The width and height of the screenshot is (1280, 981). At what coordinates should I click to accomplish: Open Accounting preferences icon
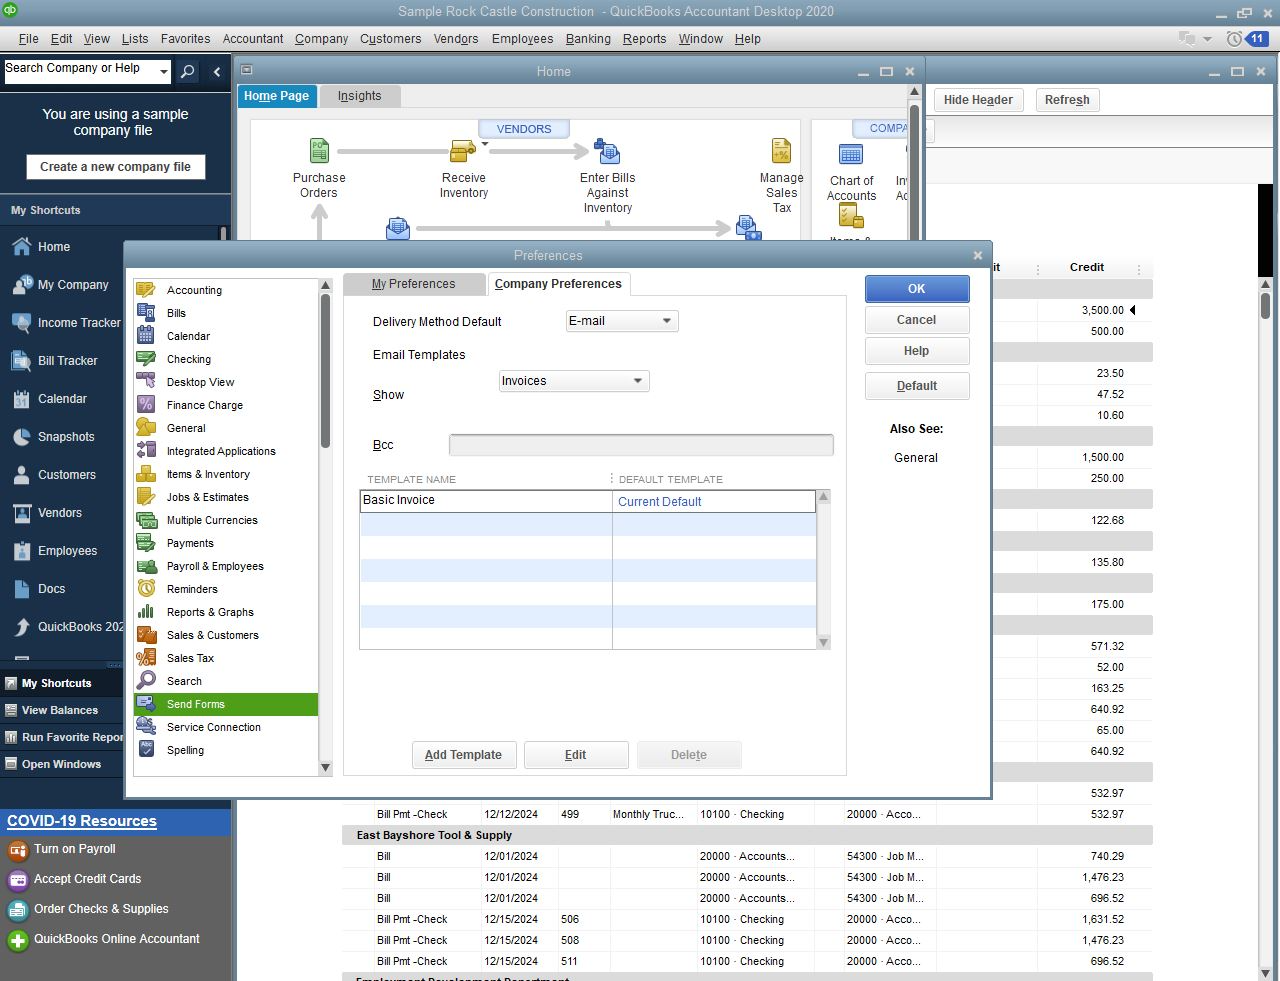pos(146,290)
